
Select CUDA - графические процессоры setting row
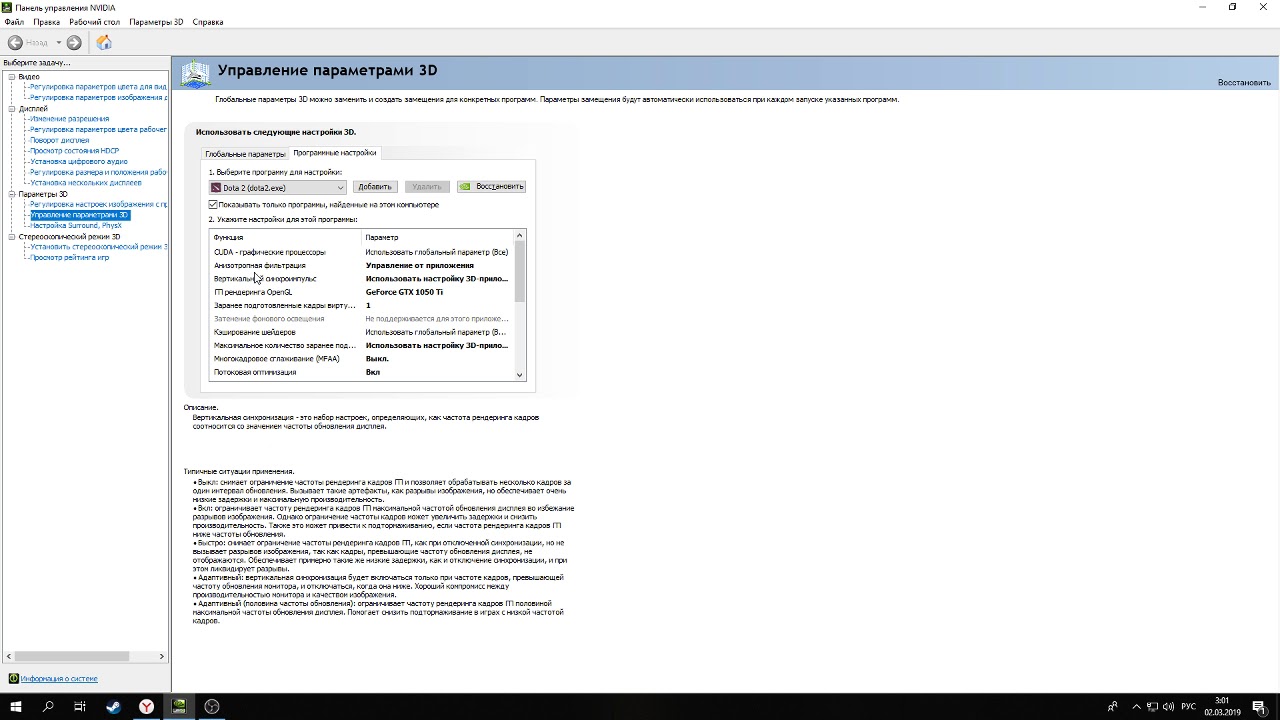click(361, 252)
